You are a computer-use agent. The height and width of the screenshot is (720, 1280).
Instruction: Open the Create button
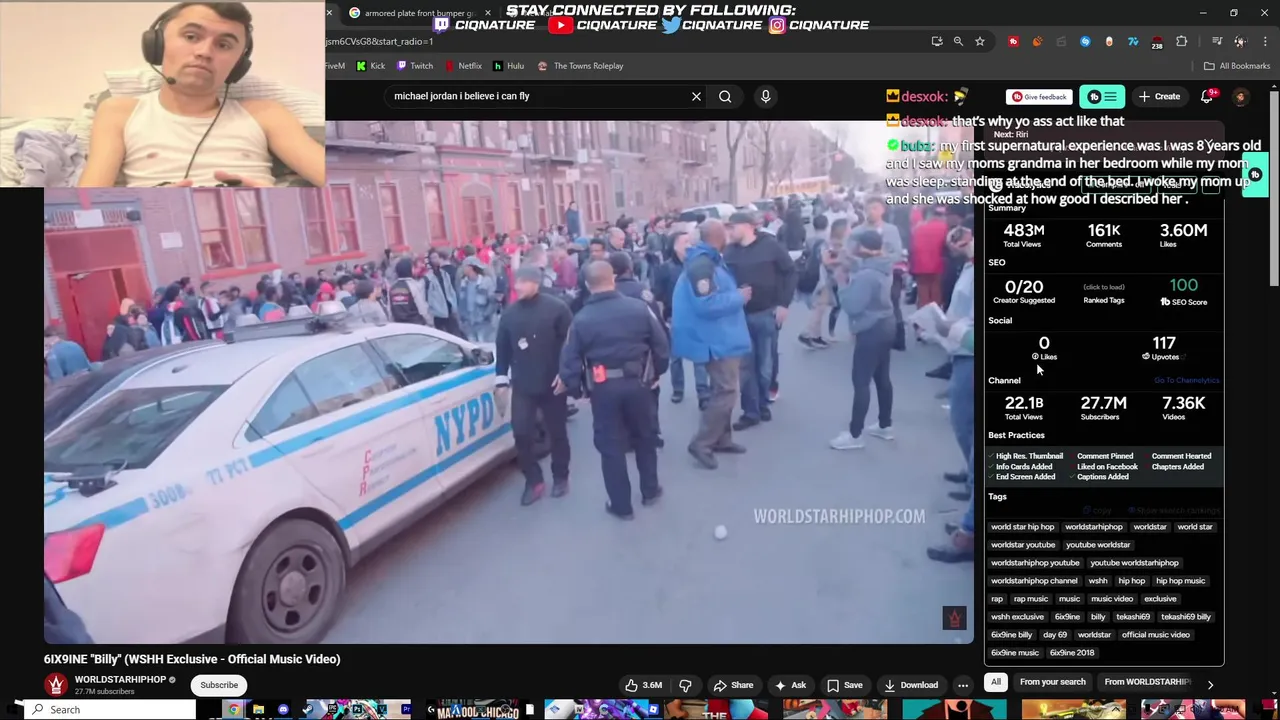[1159, 96]
